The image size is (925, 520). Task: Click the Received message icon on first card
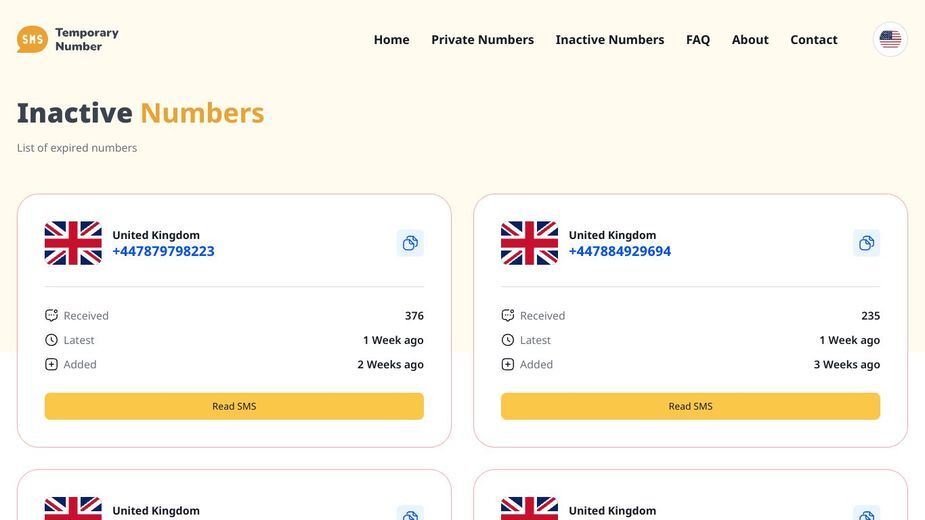[51, 315]
